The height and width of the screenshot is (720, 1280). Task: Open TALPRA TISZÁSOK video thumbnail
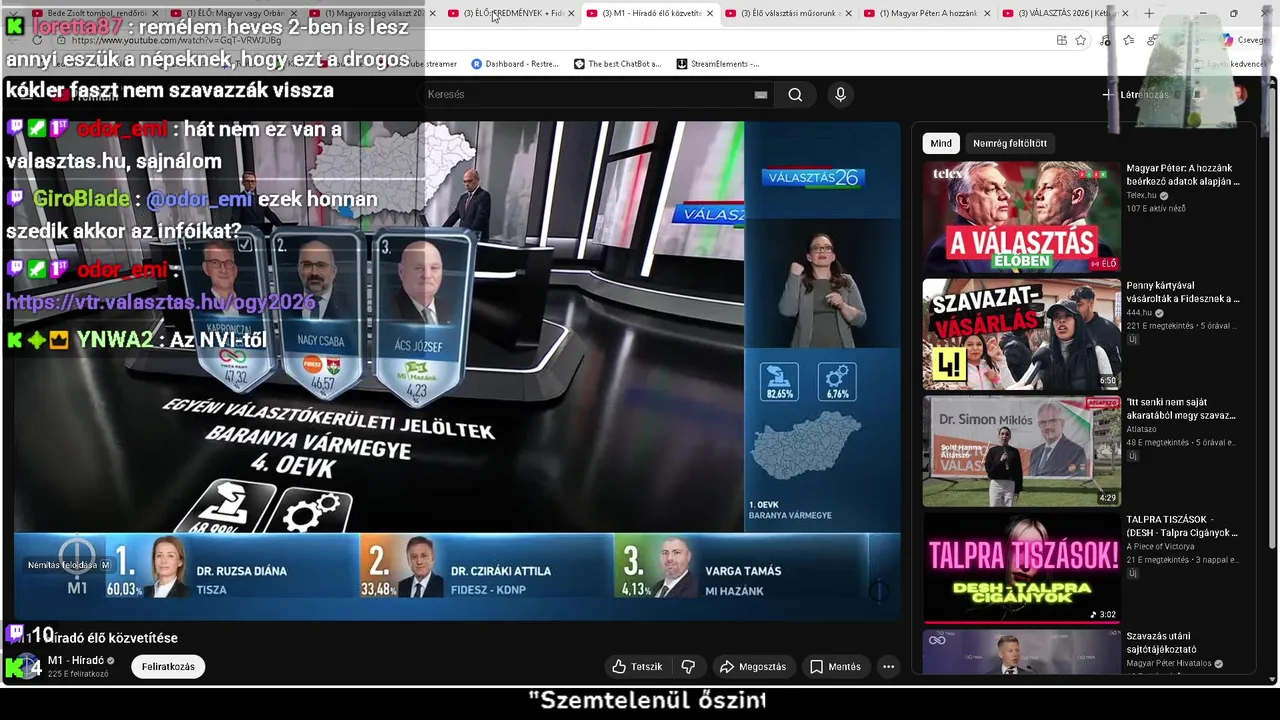coord(1022,568)
